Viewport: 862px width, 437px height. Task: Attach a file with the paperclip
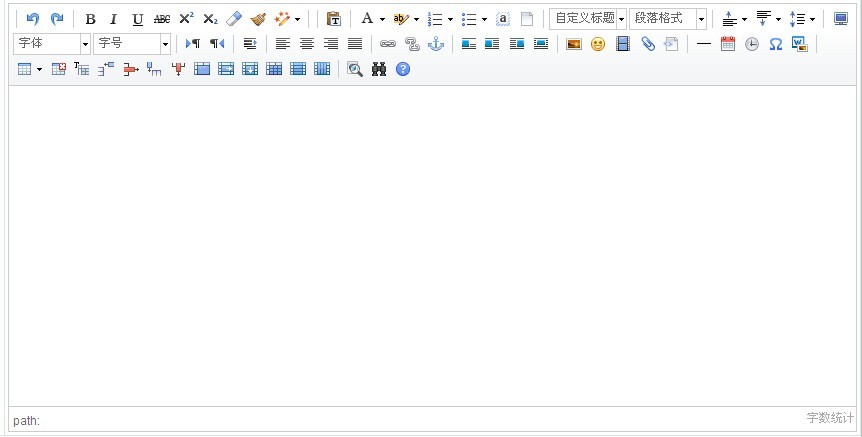(x=648, y=44)
